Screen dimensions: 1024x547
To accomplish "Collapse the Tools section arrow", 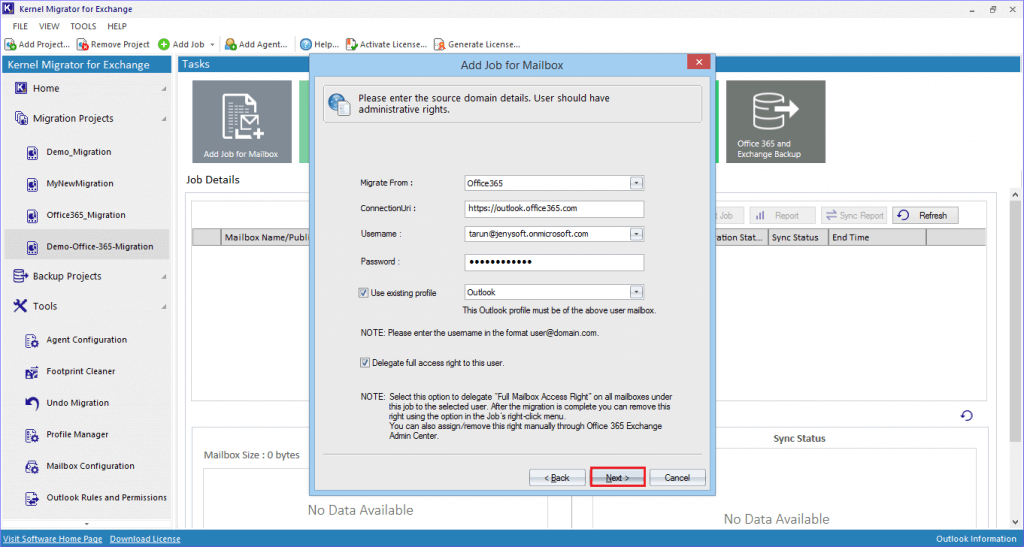I will [x=164, y=307].
